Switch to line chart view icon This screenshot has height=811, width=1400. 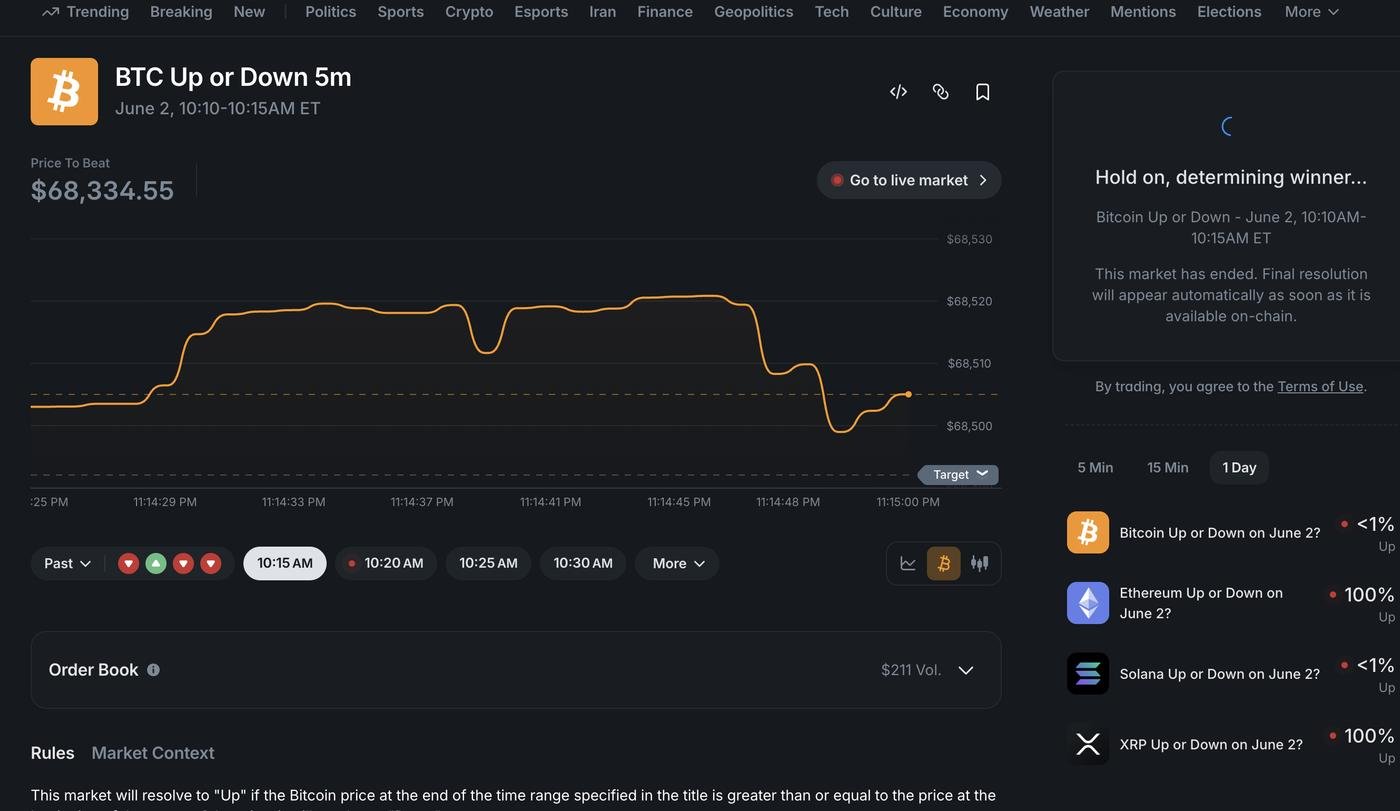908,563
